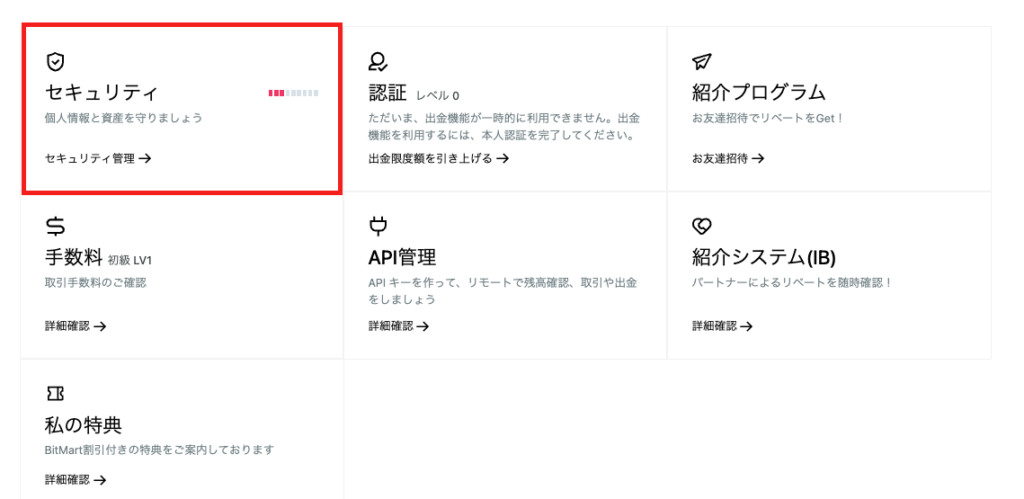Click the security level progress bar
Screen dimensions: 1024x499
tap(293, 93)
